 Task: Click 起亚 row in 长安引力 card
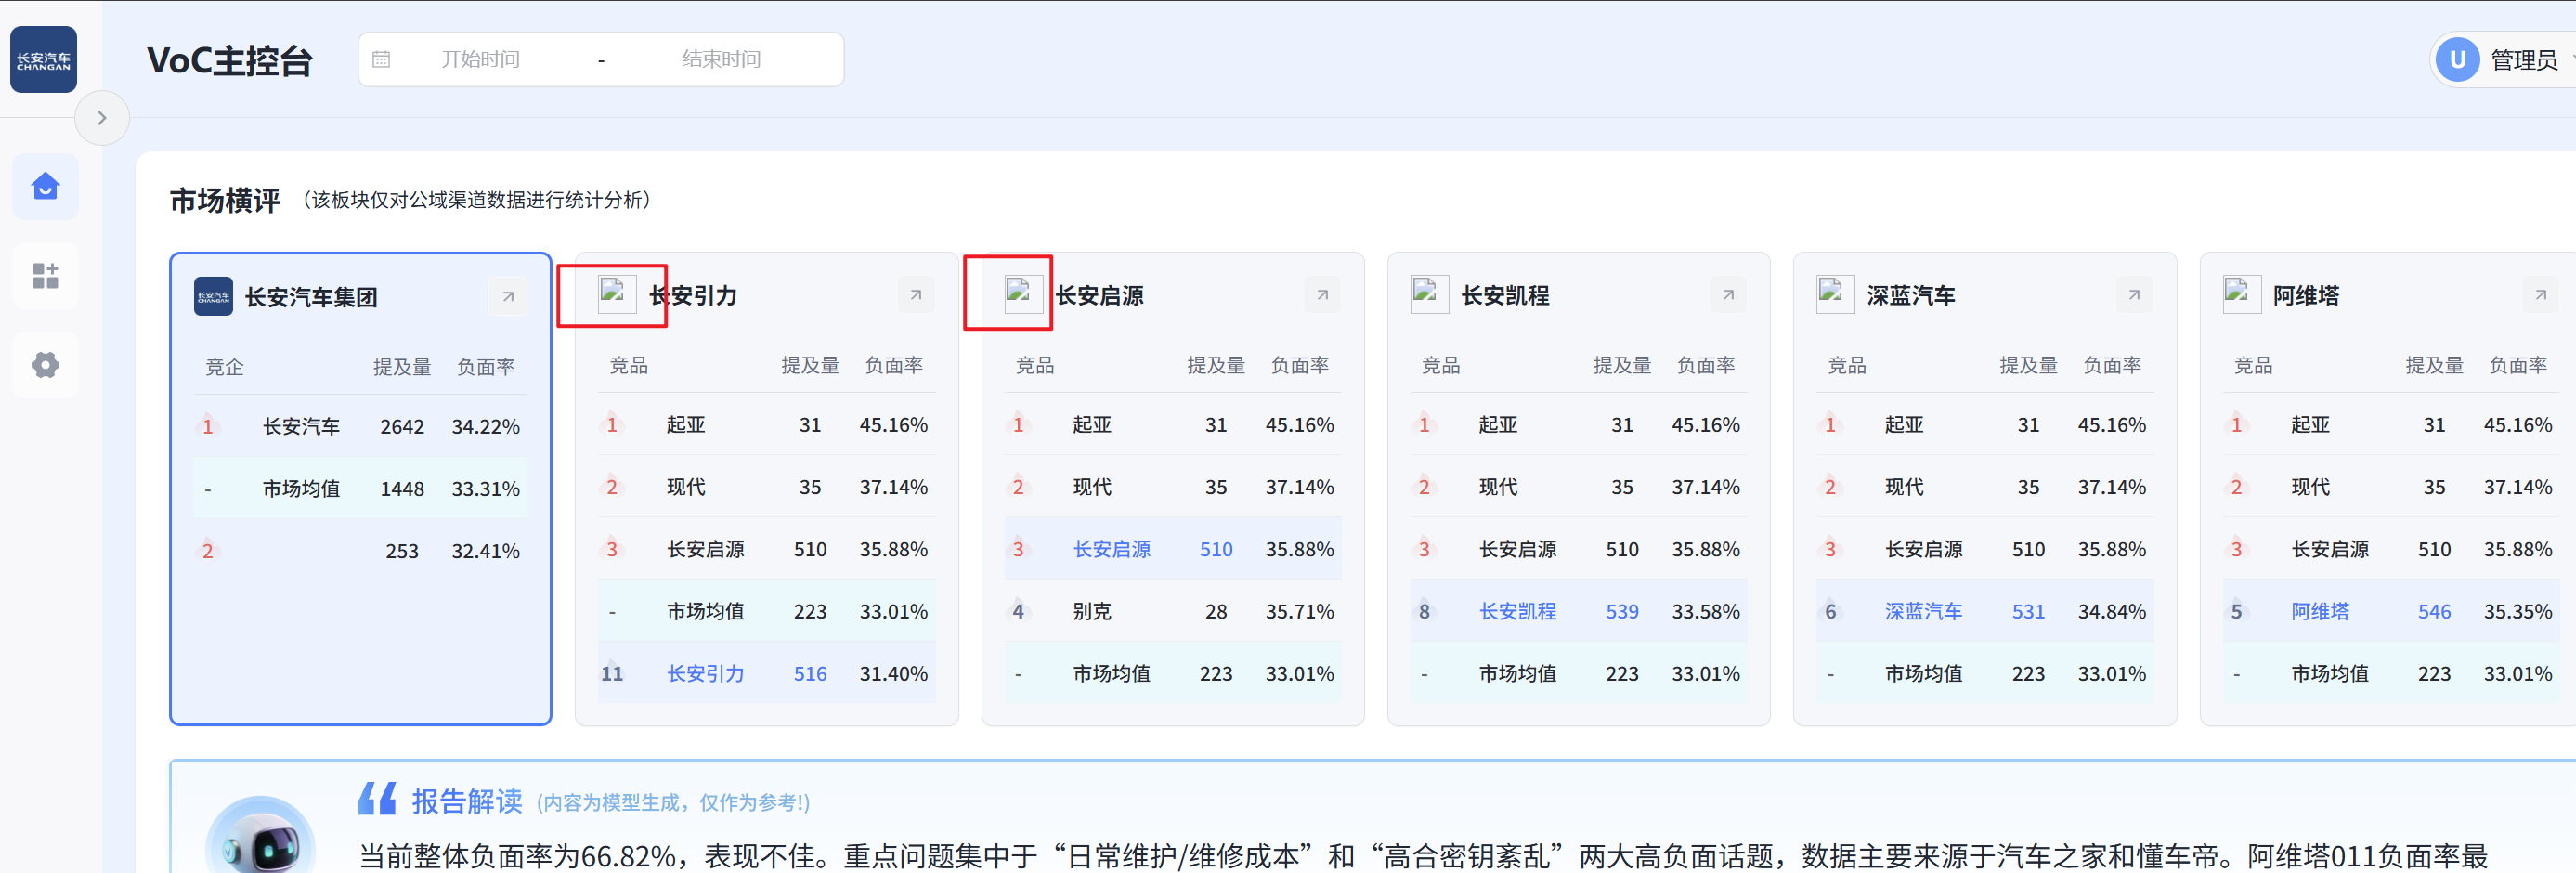[767, 425]
